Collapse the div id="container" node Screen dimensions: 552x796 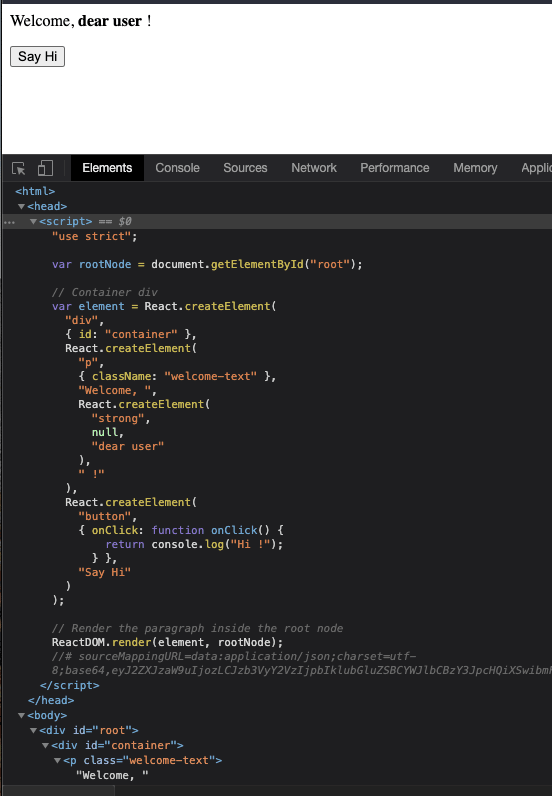coord(46,746)
